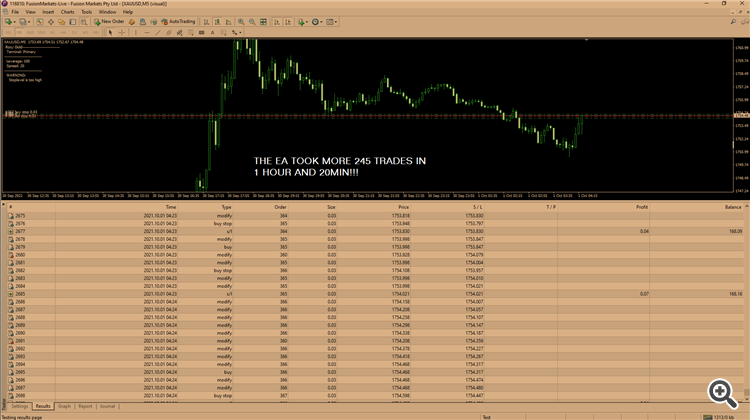Expand the Templates dropdown arrow
The height and width of the screenshot is (420, 750).
[x=336, y=22]
